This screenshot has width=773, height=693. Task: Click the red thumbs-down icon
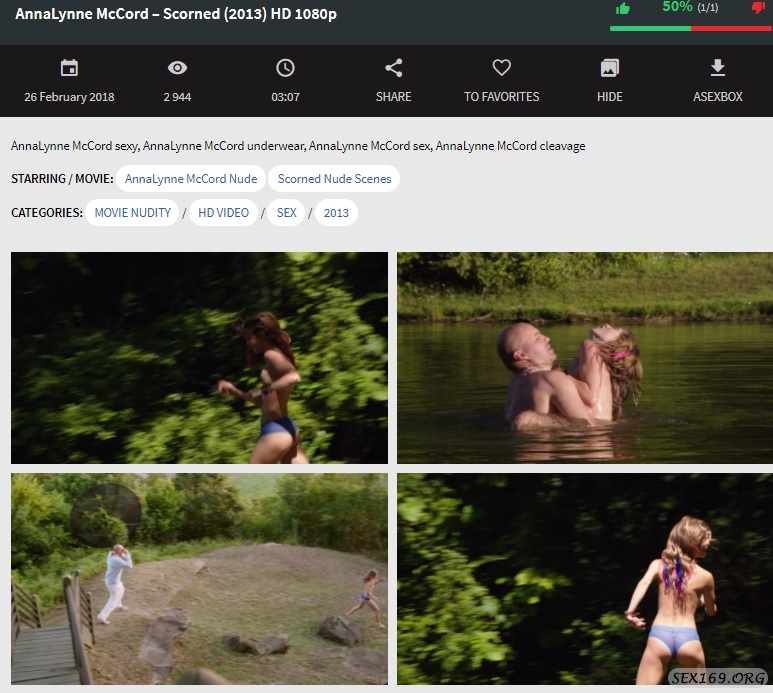pos(758,9)
